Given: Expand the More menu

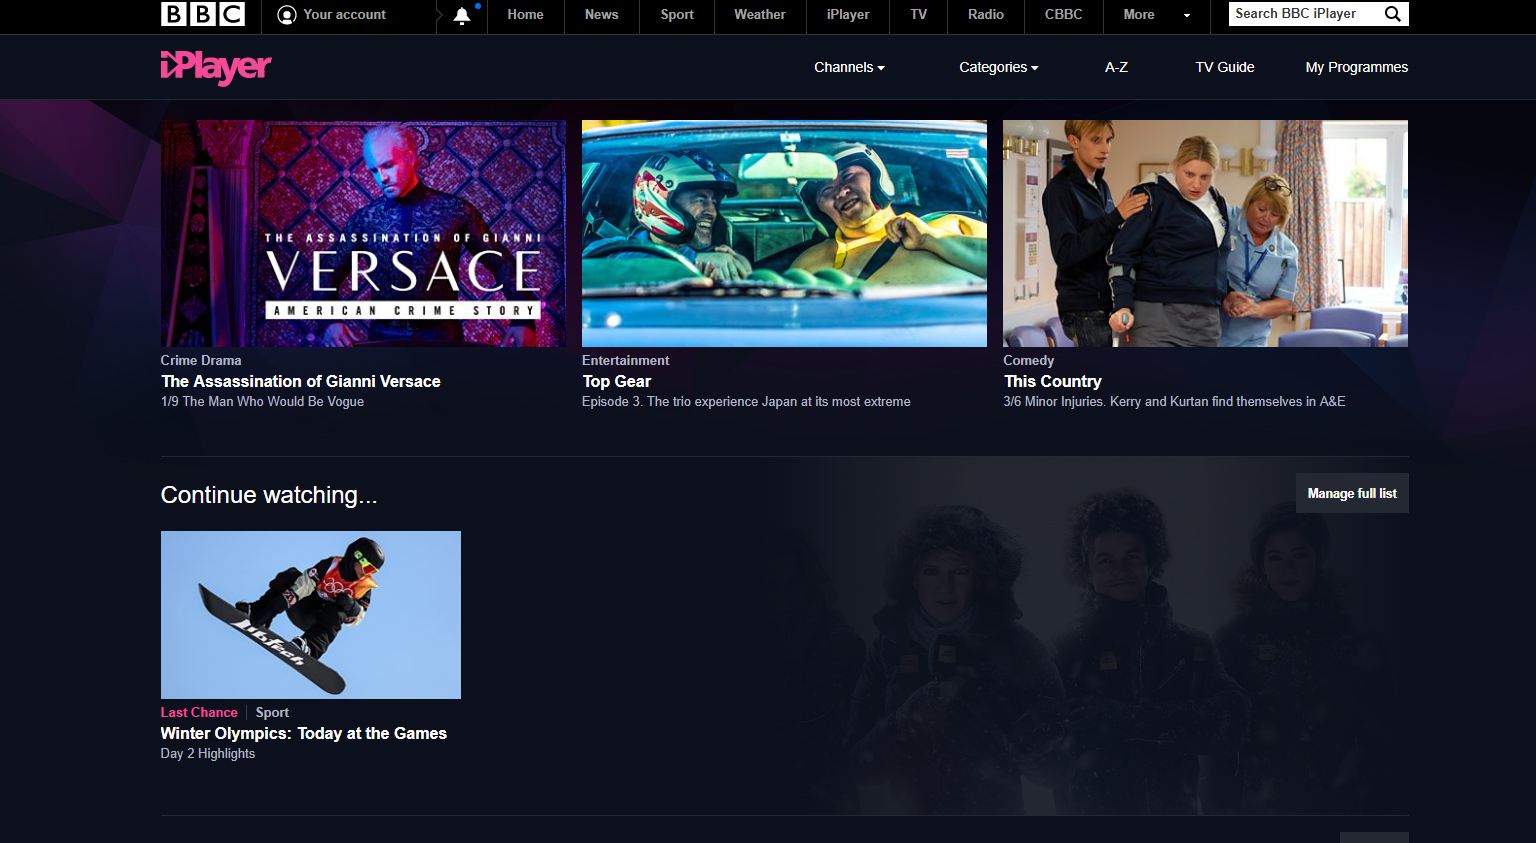Looking at the screenshot, I should tap(1156, 15).
